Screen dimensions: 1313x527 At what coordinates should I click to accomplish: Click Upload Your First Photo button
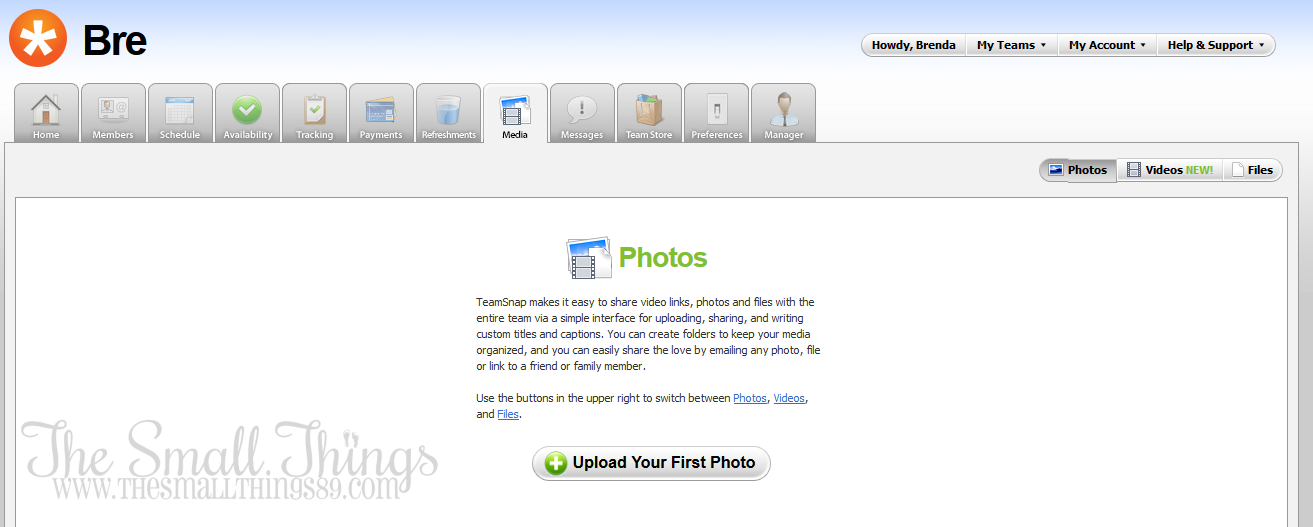coord(651,463)
